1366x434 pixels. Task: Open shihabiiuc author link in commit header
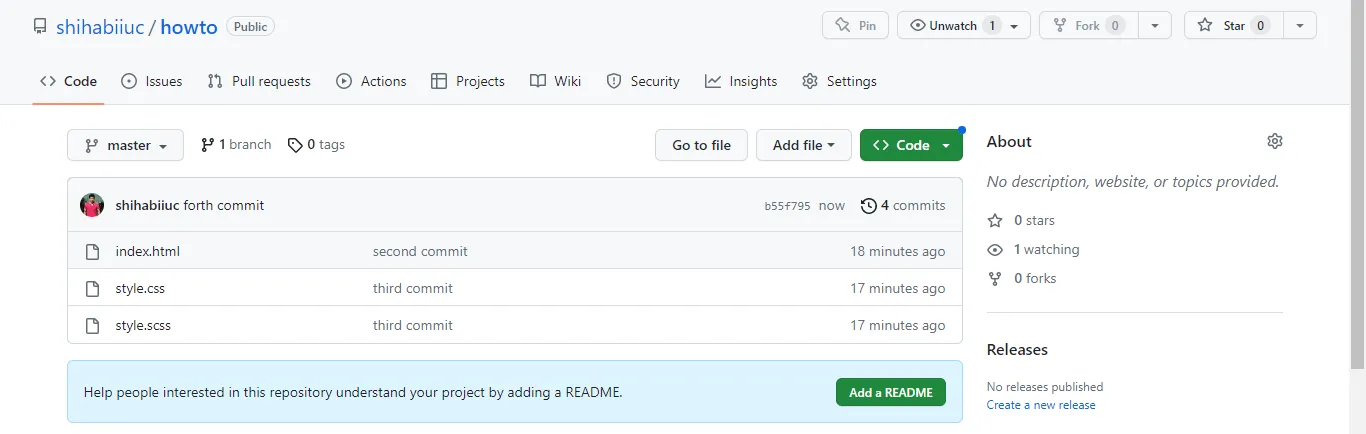coord(148,205)
